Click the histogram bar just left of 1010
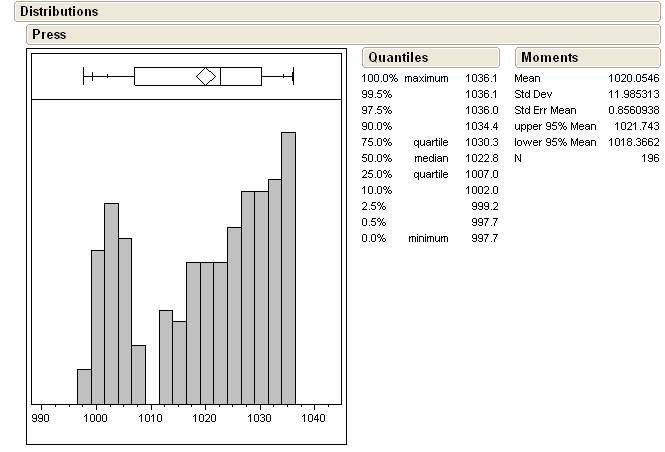665x452 pixels. click(138, 373)
